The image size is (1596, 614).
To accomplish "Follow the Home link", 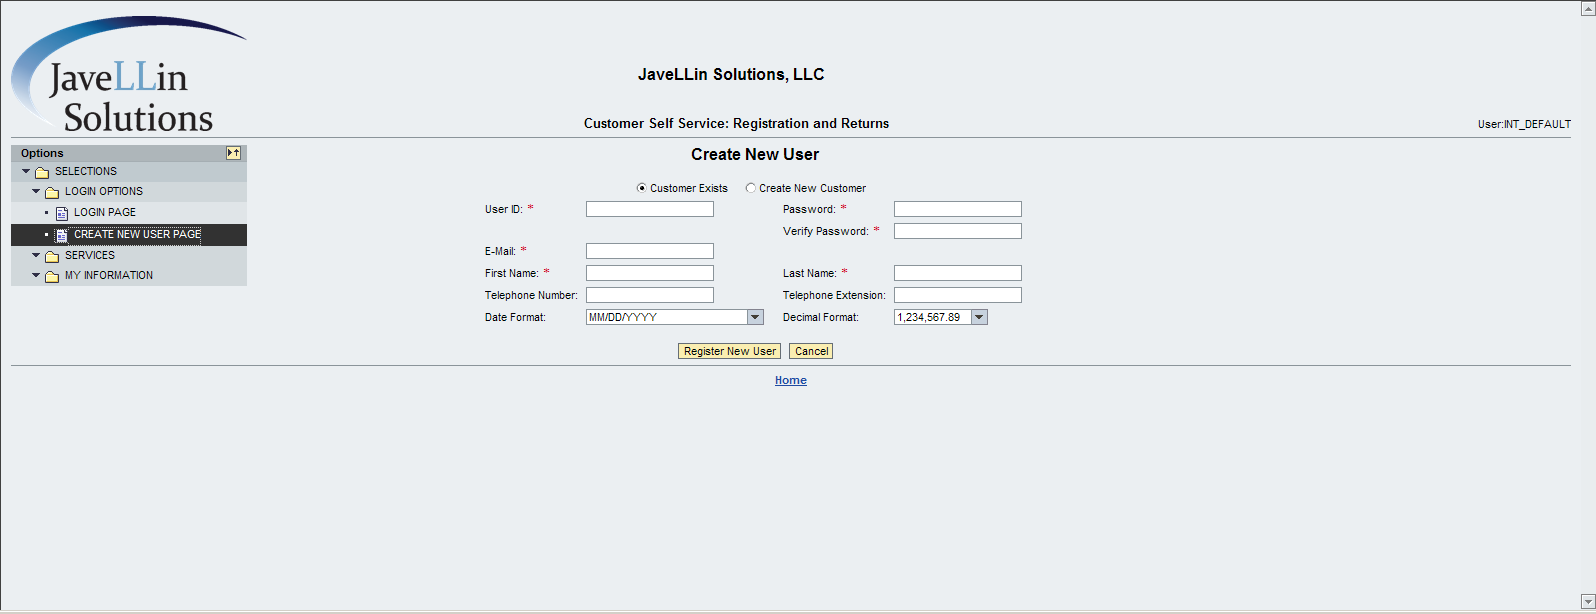I will pyautogui.click(x=791, y=380).
